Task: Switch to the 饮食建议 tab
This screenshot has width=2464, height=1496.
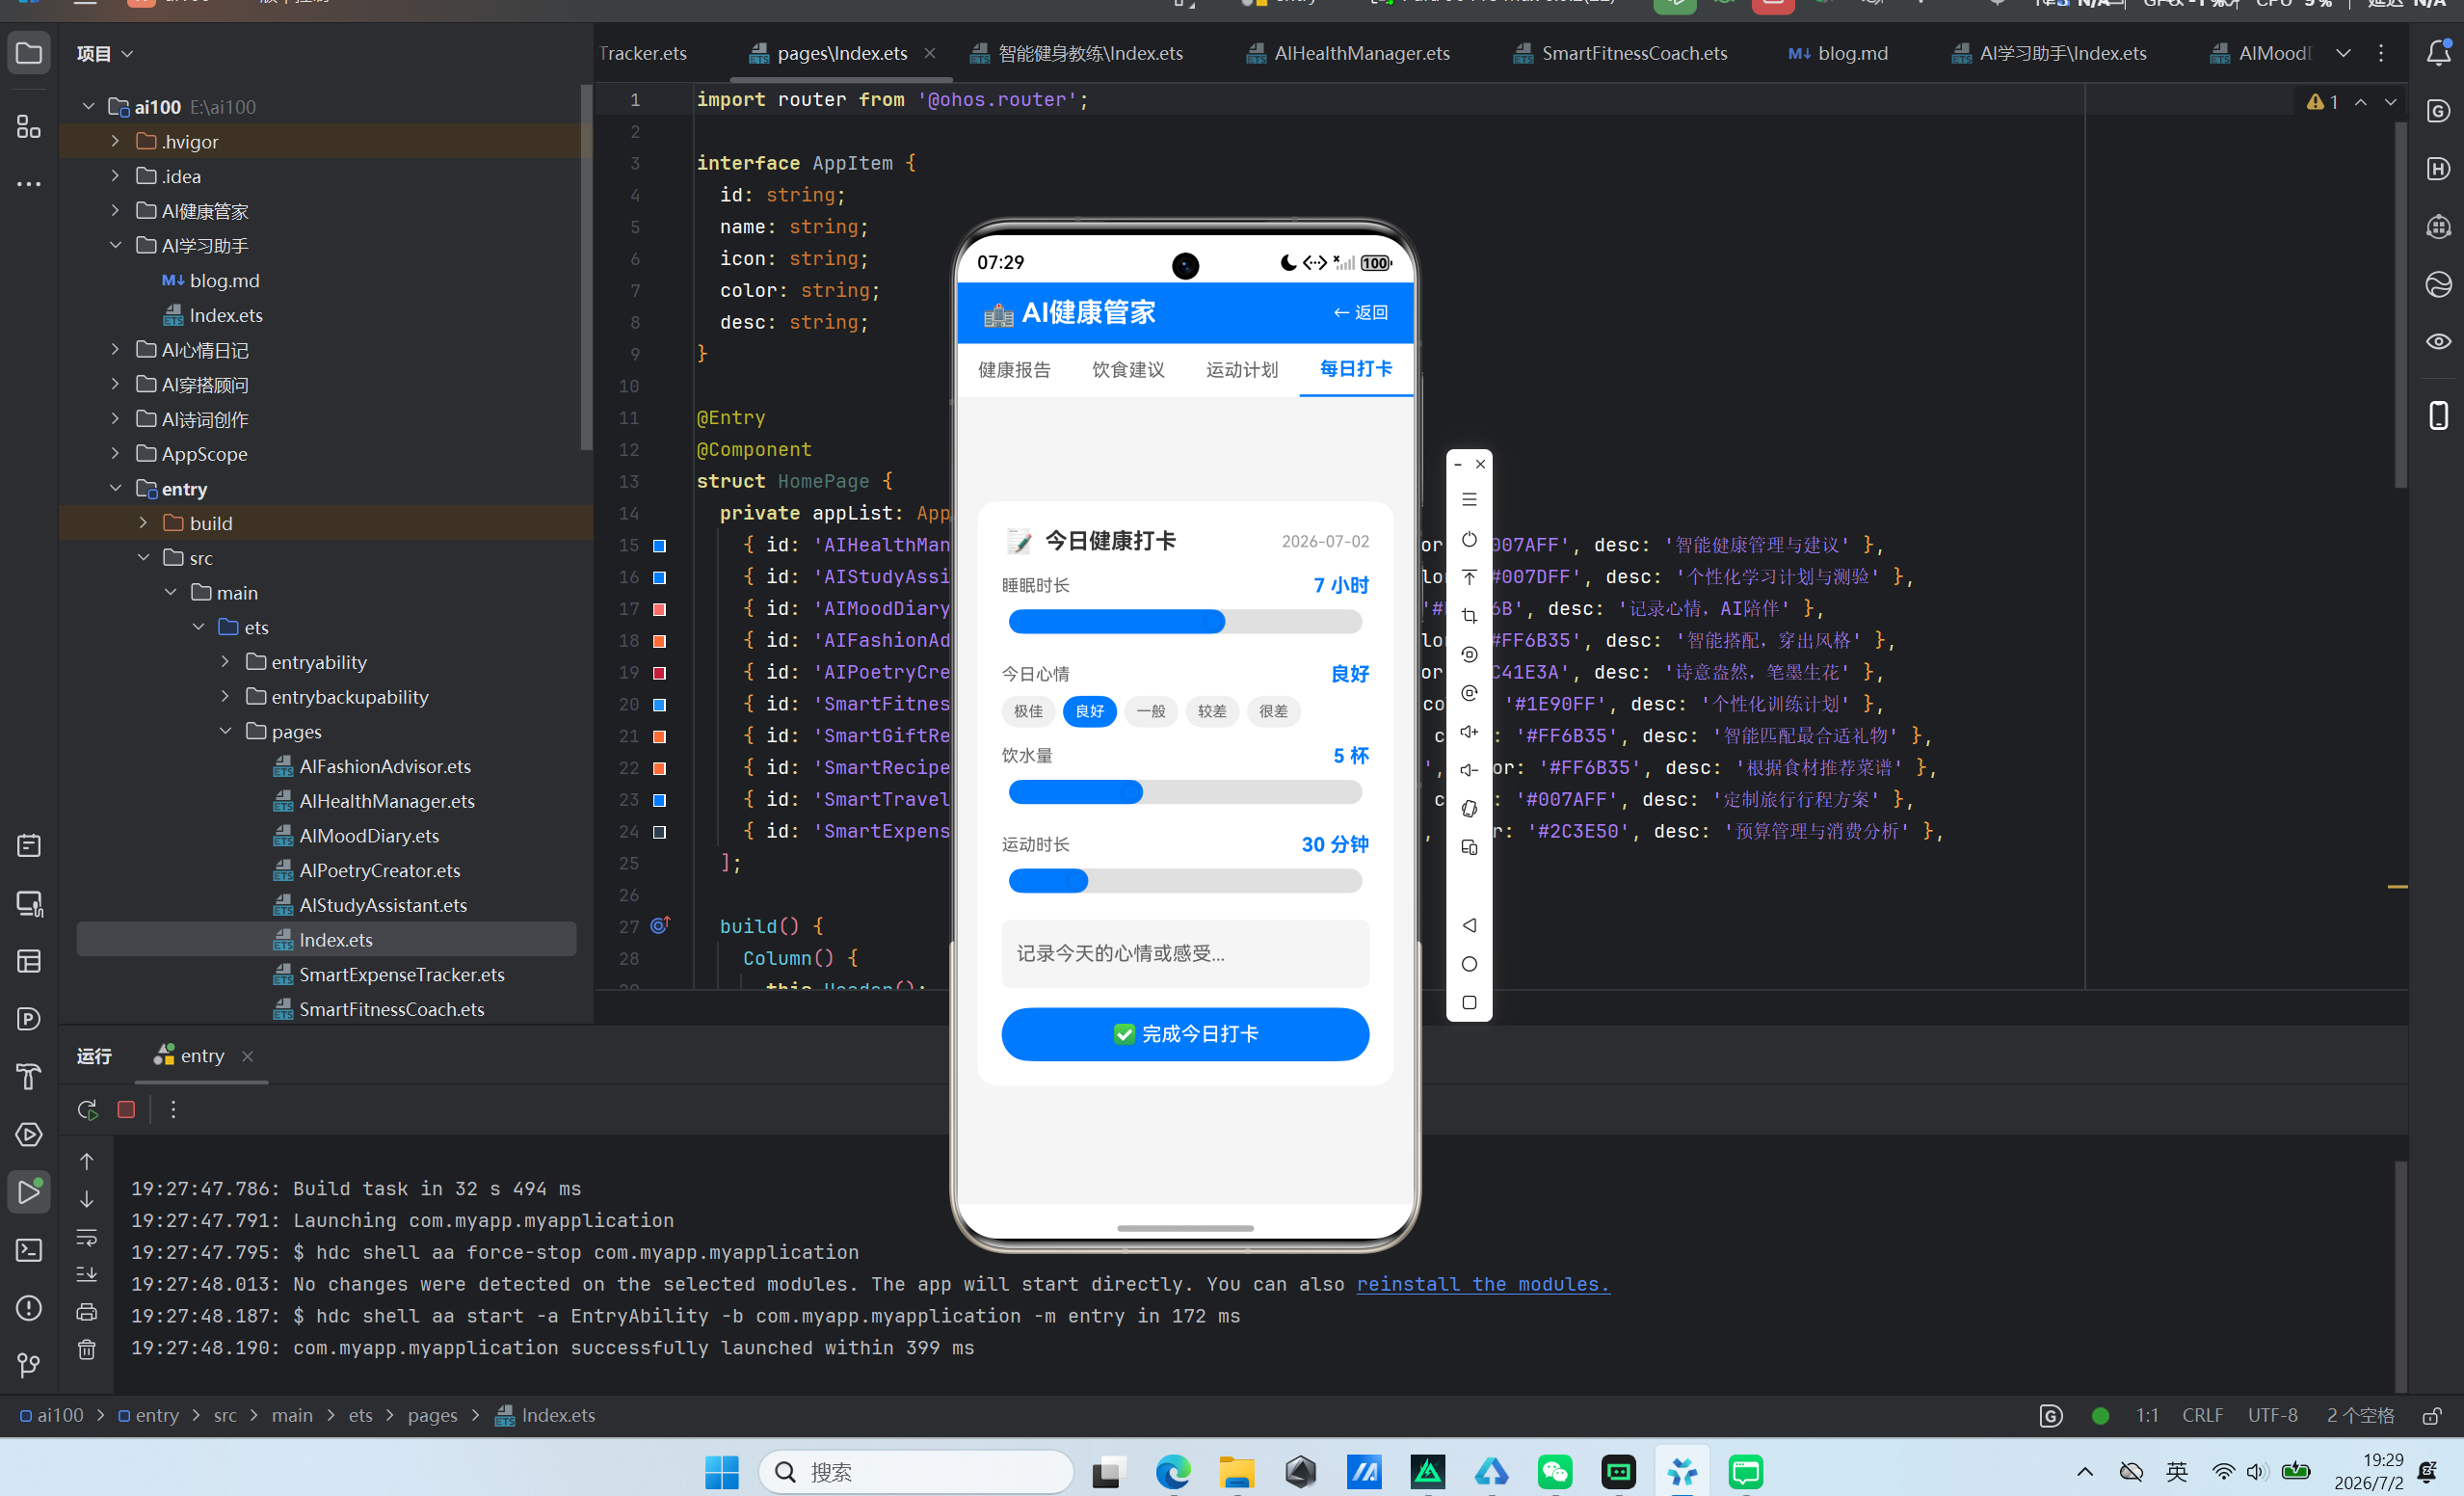Action: pos(1128,370)
